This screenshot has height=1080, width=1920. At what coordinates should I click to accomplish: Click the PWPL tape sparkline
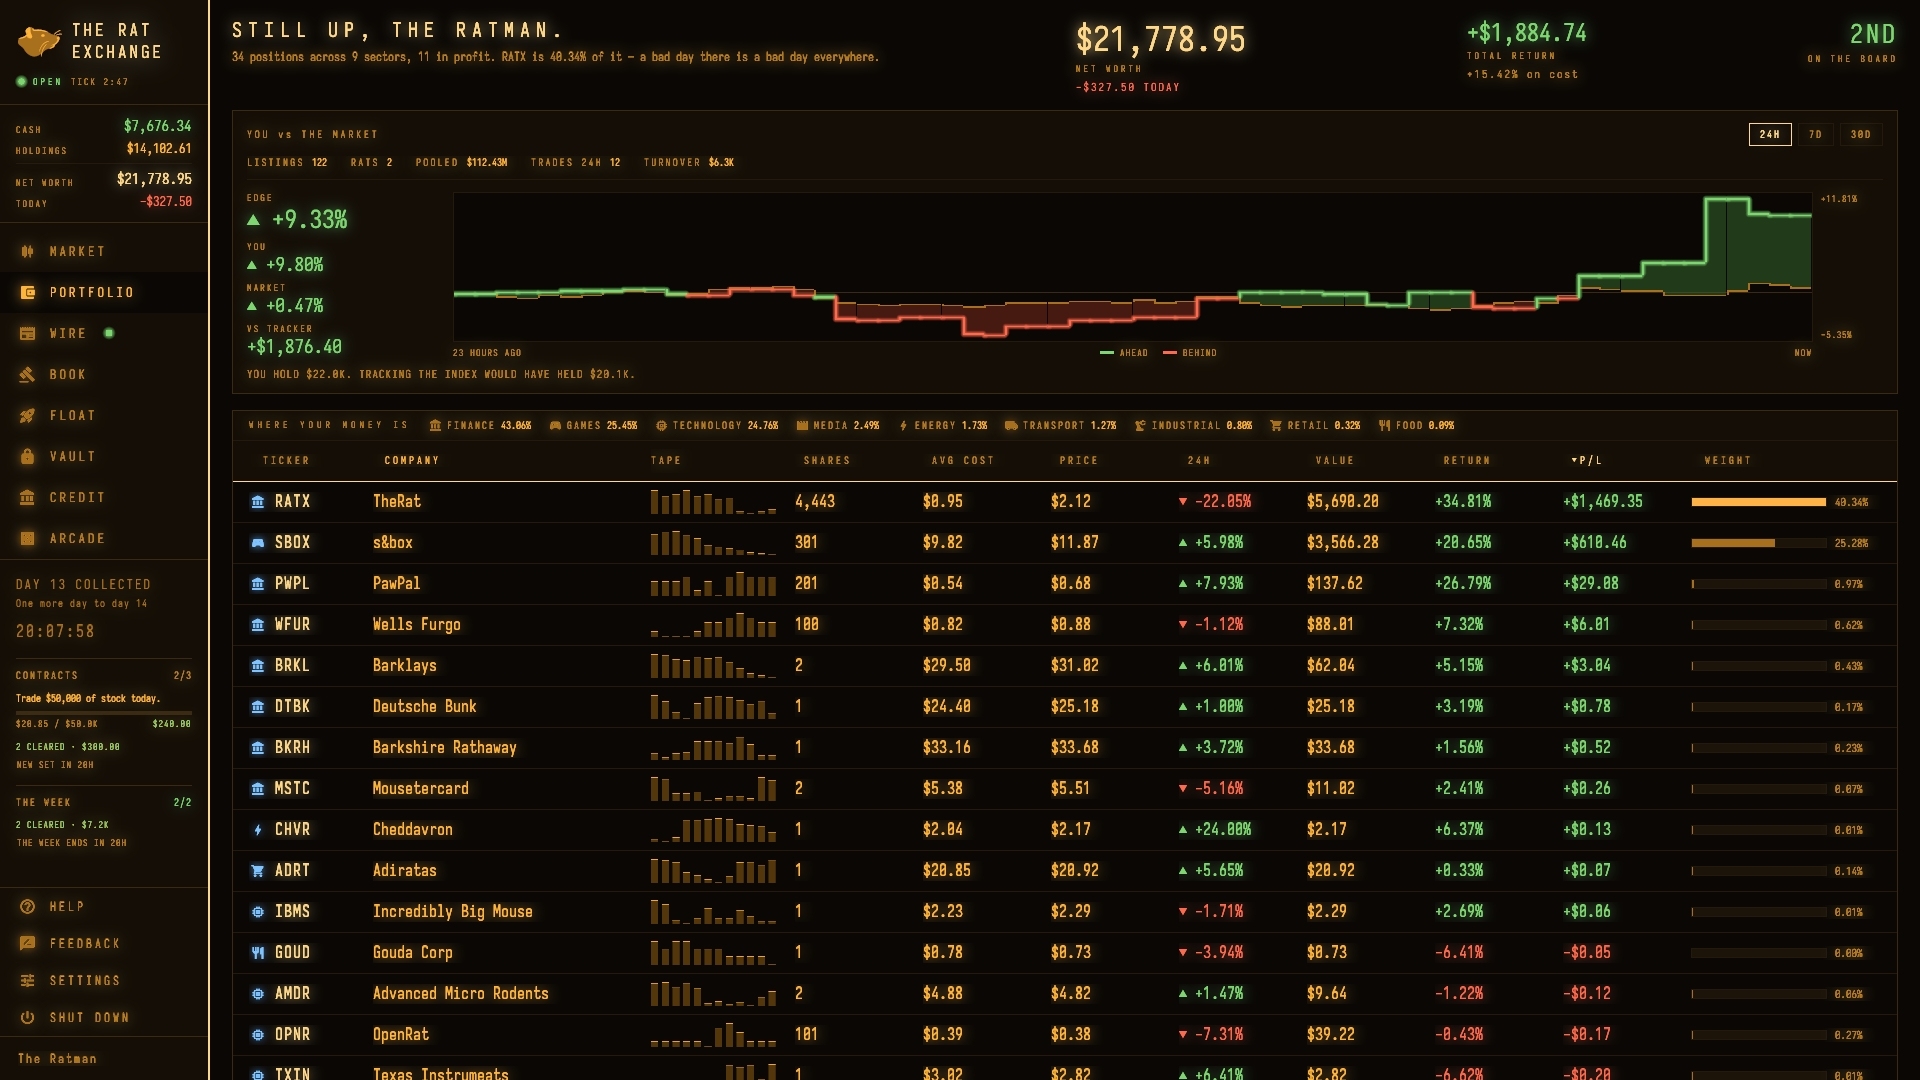click(x=713, y=583)
